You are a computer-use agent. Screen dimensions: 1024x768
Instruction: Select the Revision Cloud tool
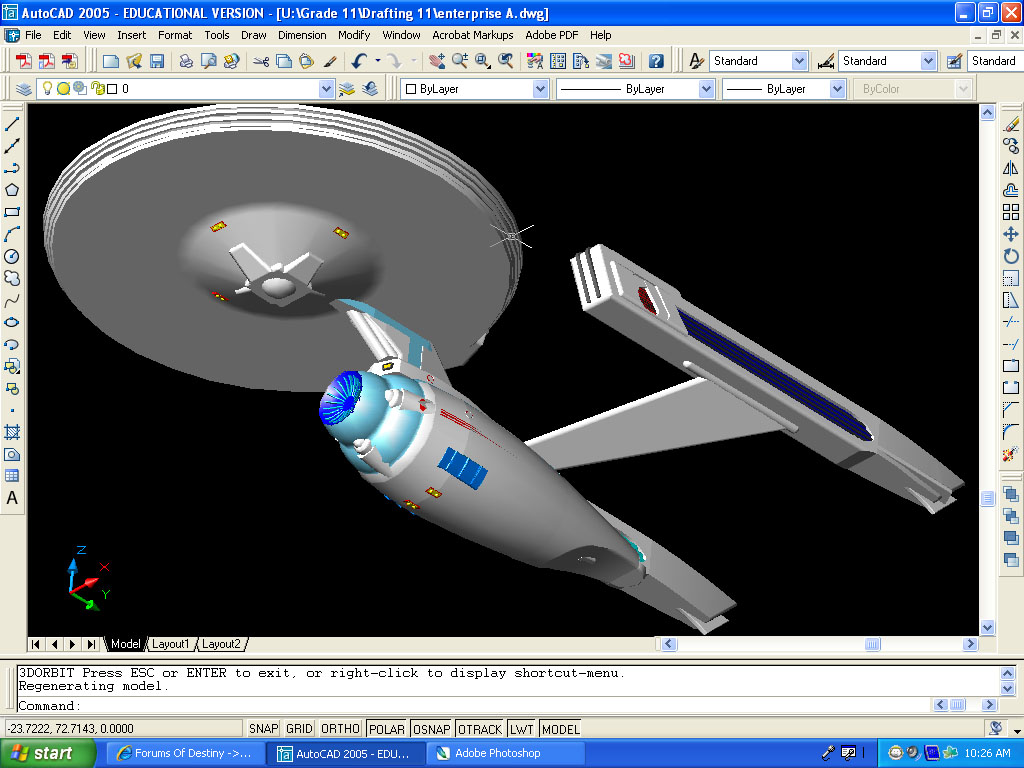coord(12,278)
